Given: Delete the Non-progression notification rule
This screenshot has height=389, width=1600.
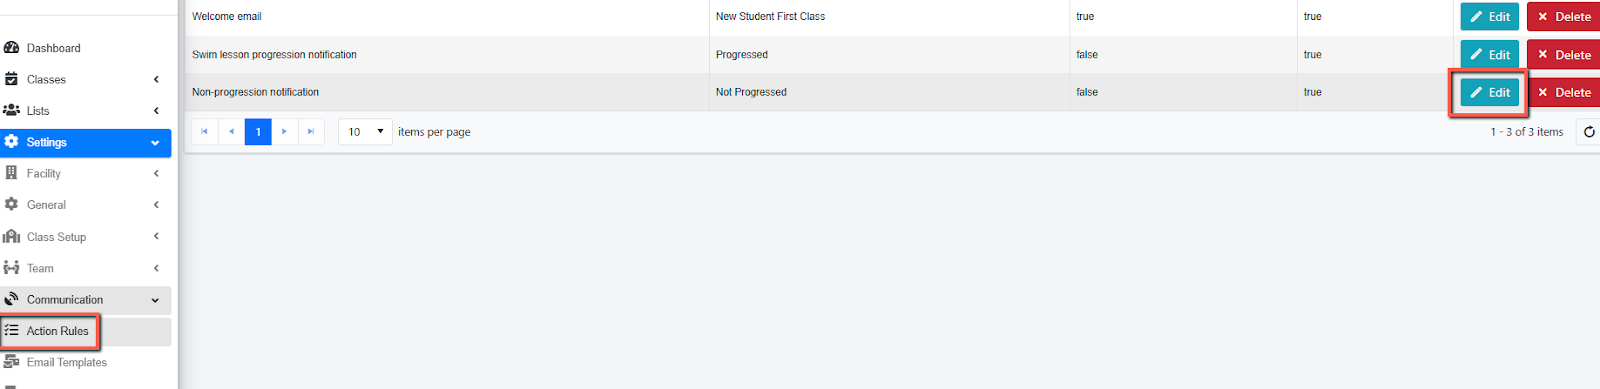Looking at the screenshot, I should click(x=1564, y=92).
